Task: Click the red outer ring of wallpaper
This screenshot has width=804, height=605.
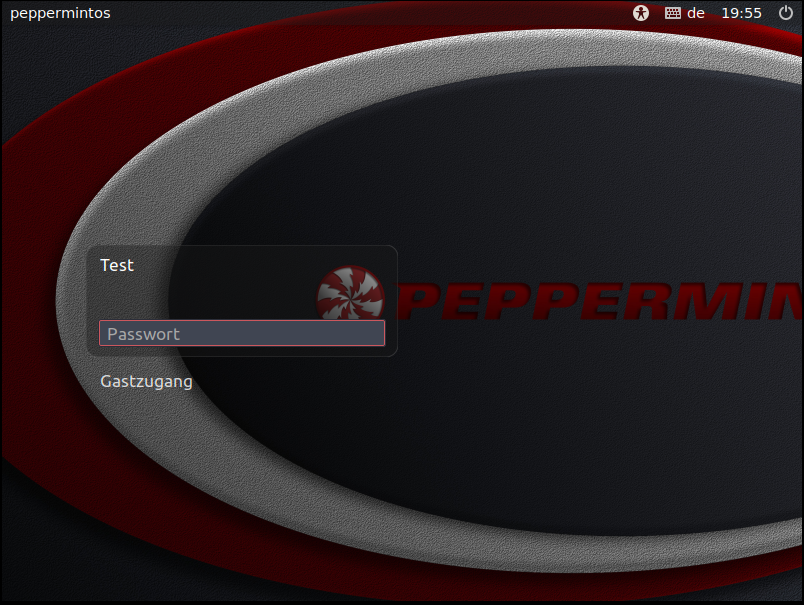Action: [x=30, y=200]
